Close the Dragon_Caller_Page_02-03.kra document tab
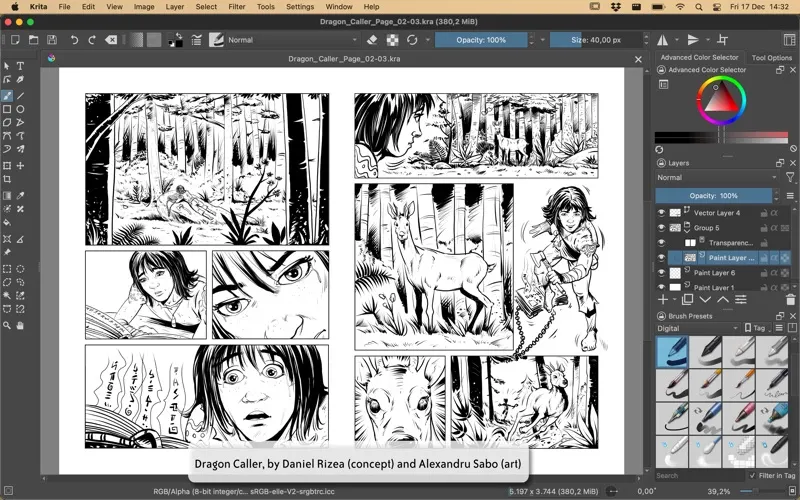 (x=638, y=59)
